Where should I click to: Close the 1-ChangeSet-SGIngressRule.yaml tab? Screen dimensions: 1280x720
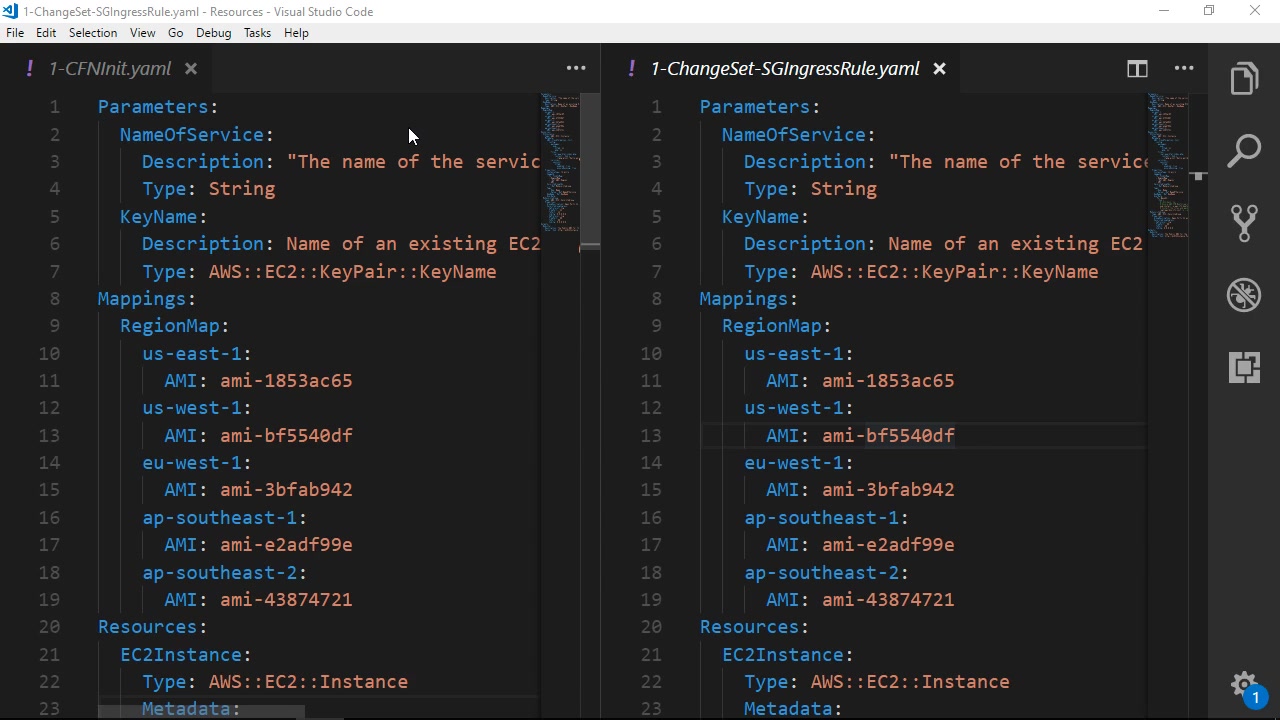click(939, 69)
